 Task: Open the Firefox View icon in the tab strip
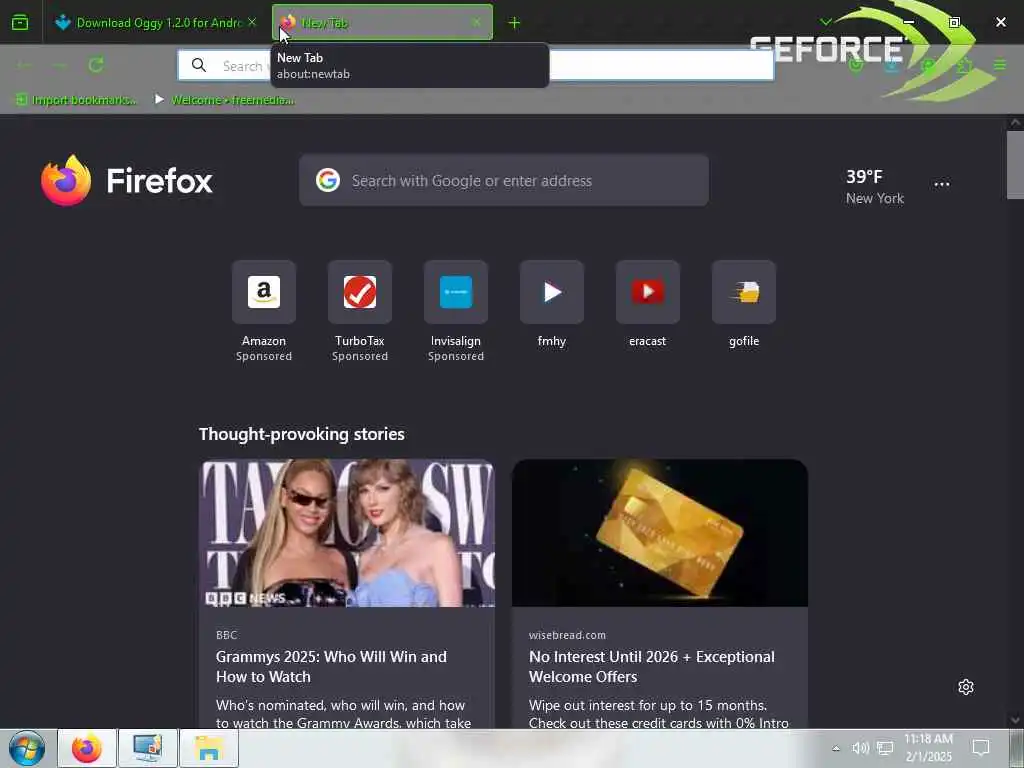(x=20, y=23)
